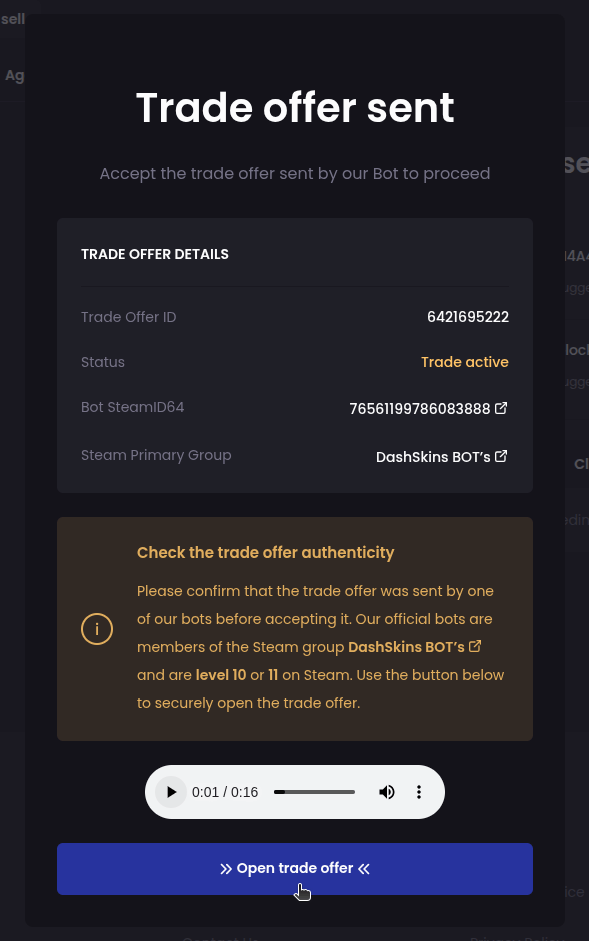
Task: Open the DashSkins BOT's Steam group link
Action: pyautogui.click(x=434, y=456)
